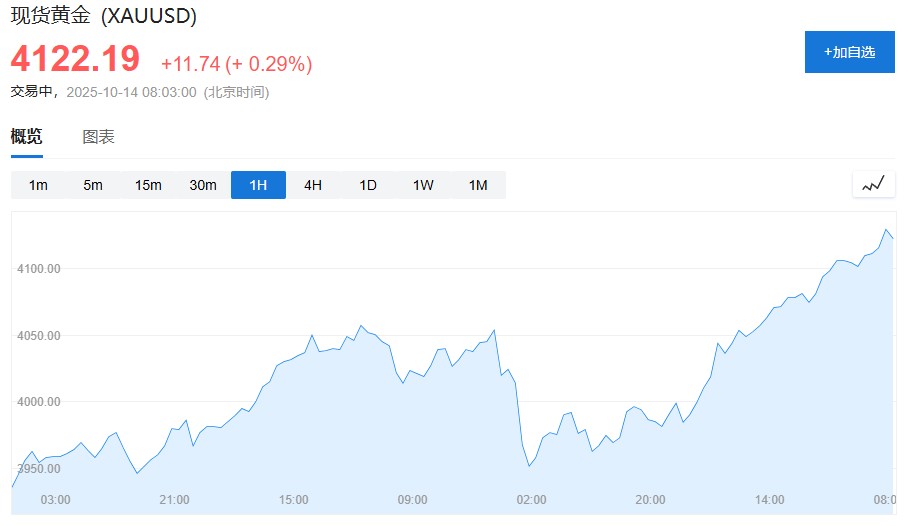The width and height of the screenshot is (912, 526).
Task: Add gold to watchlist with +加自选
Action: click(849, 52)
